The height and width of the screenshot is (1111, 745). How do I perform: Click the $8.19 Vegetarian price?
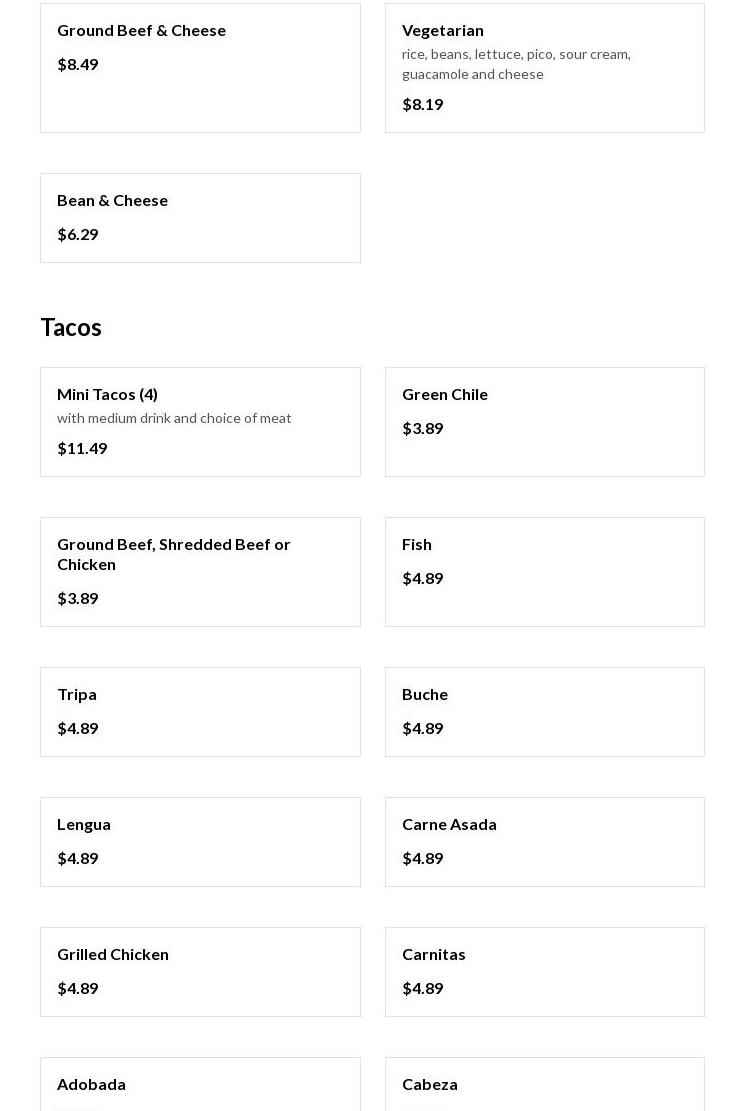pyautogui.click(x=422, y=104)
